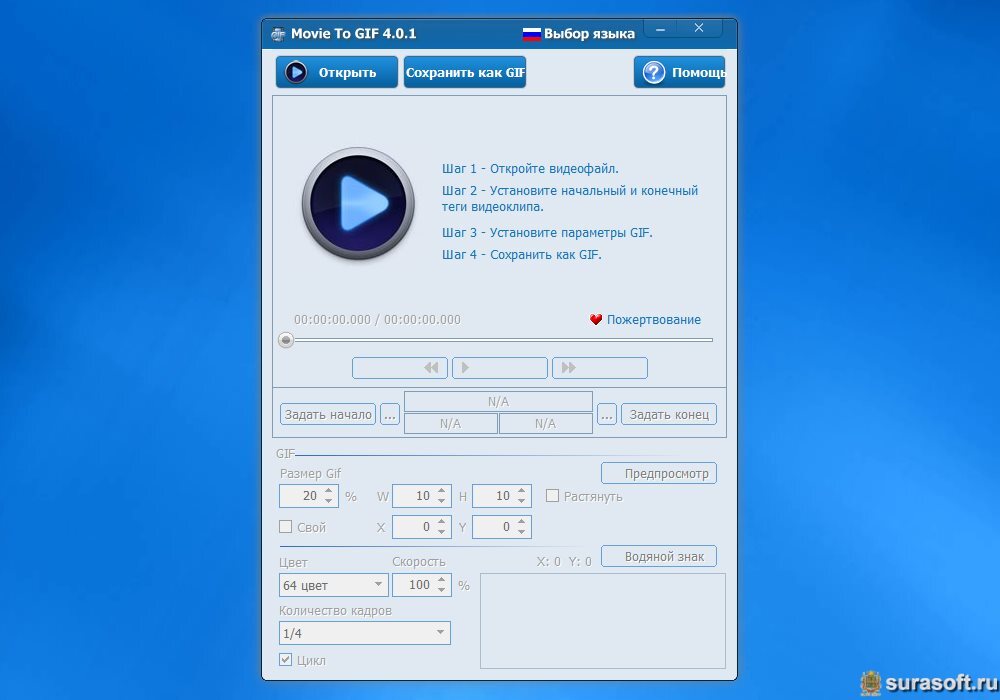The image size is (1000, 700).
Task: Decrease the H height spinner
Action: click(x=522, y=501)
